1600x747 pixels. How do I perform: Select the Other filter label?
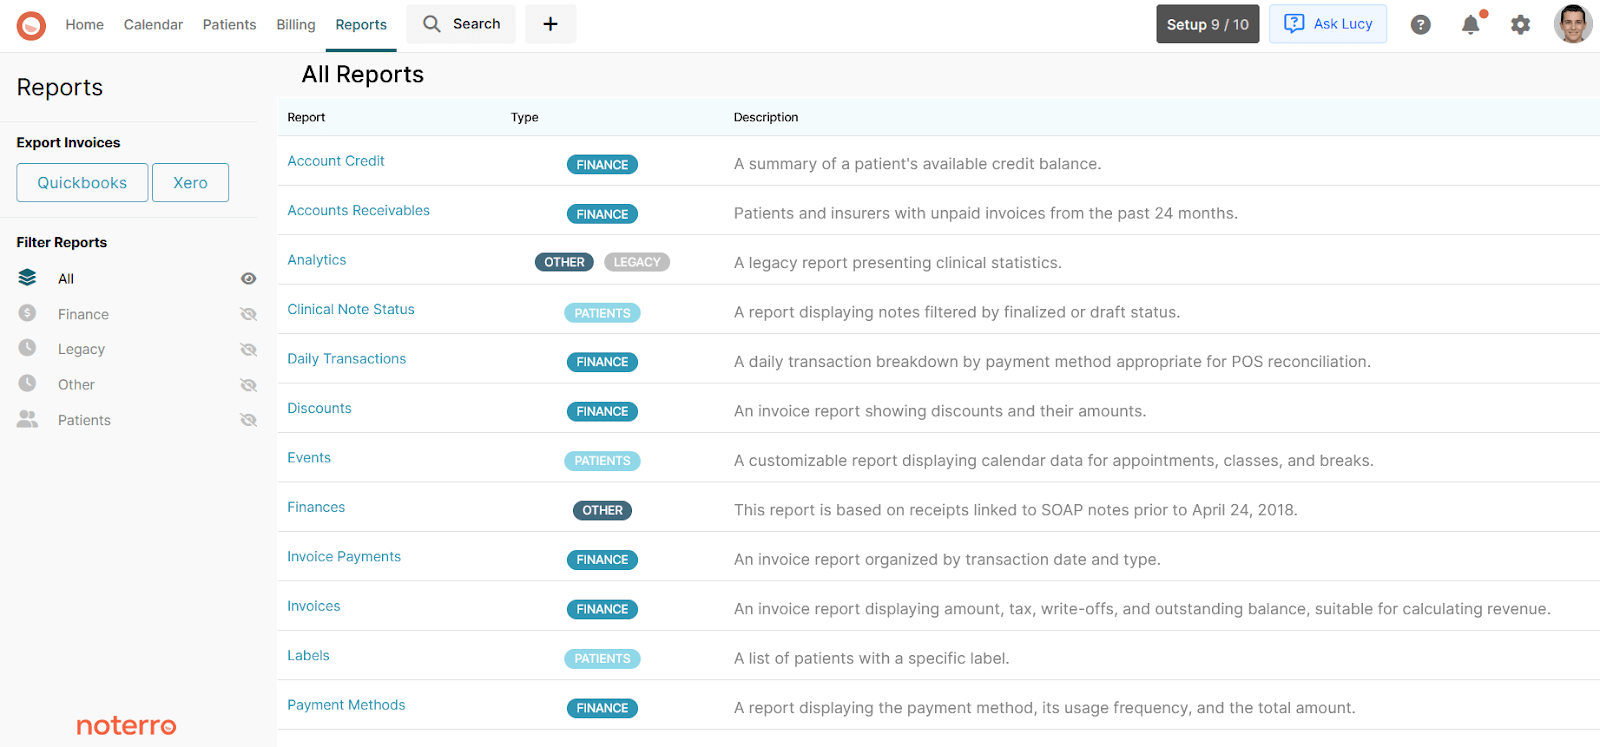76,385
